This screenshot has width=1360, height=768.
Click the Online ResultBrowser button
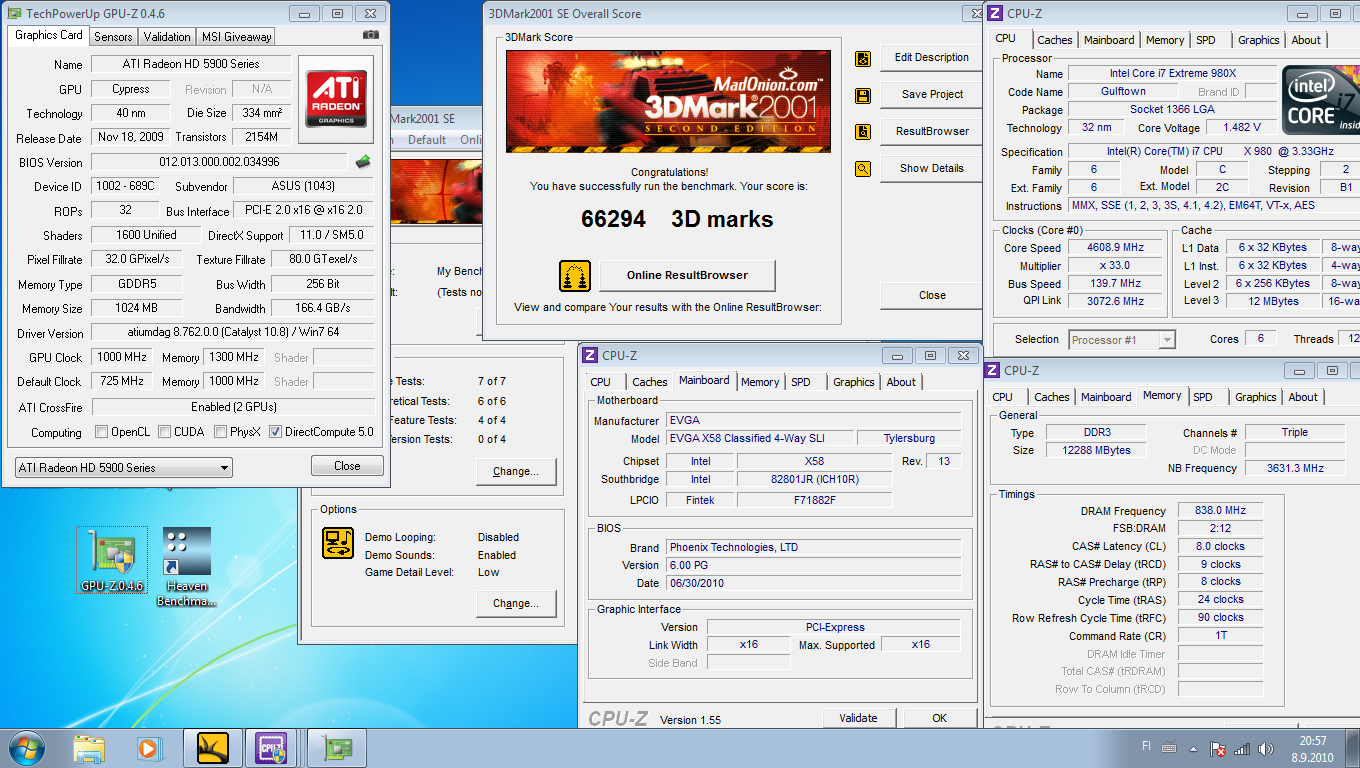[686, 275]
